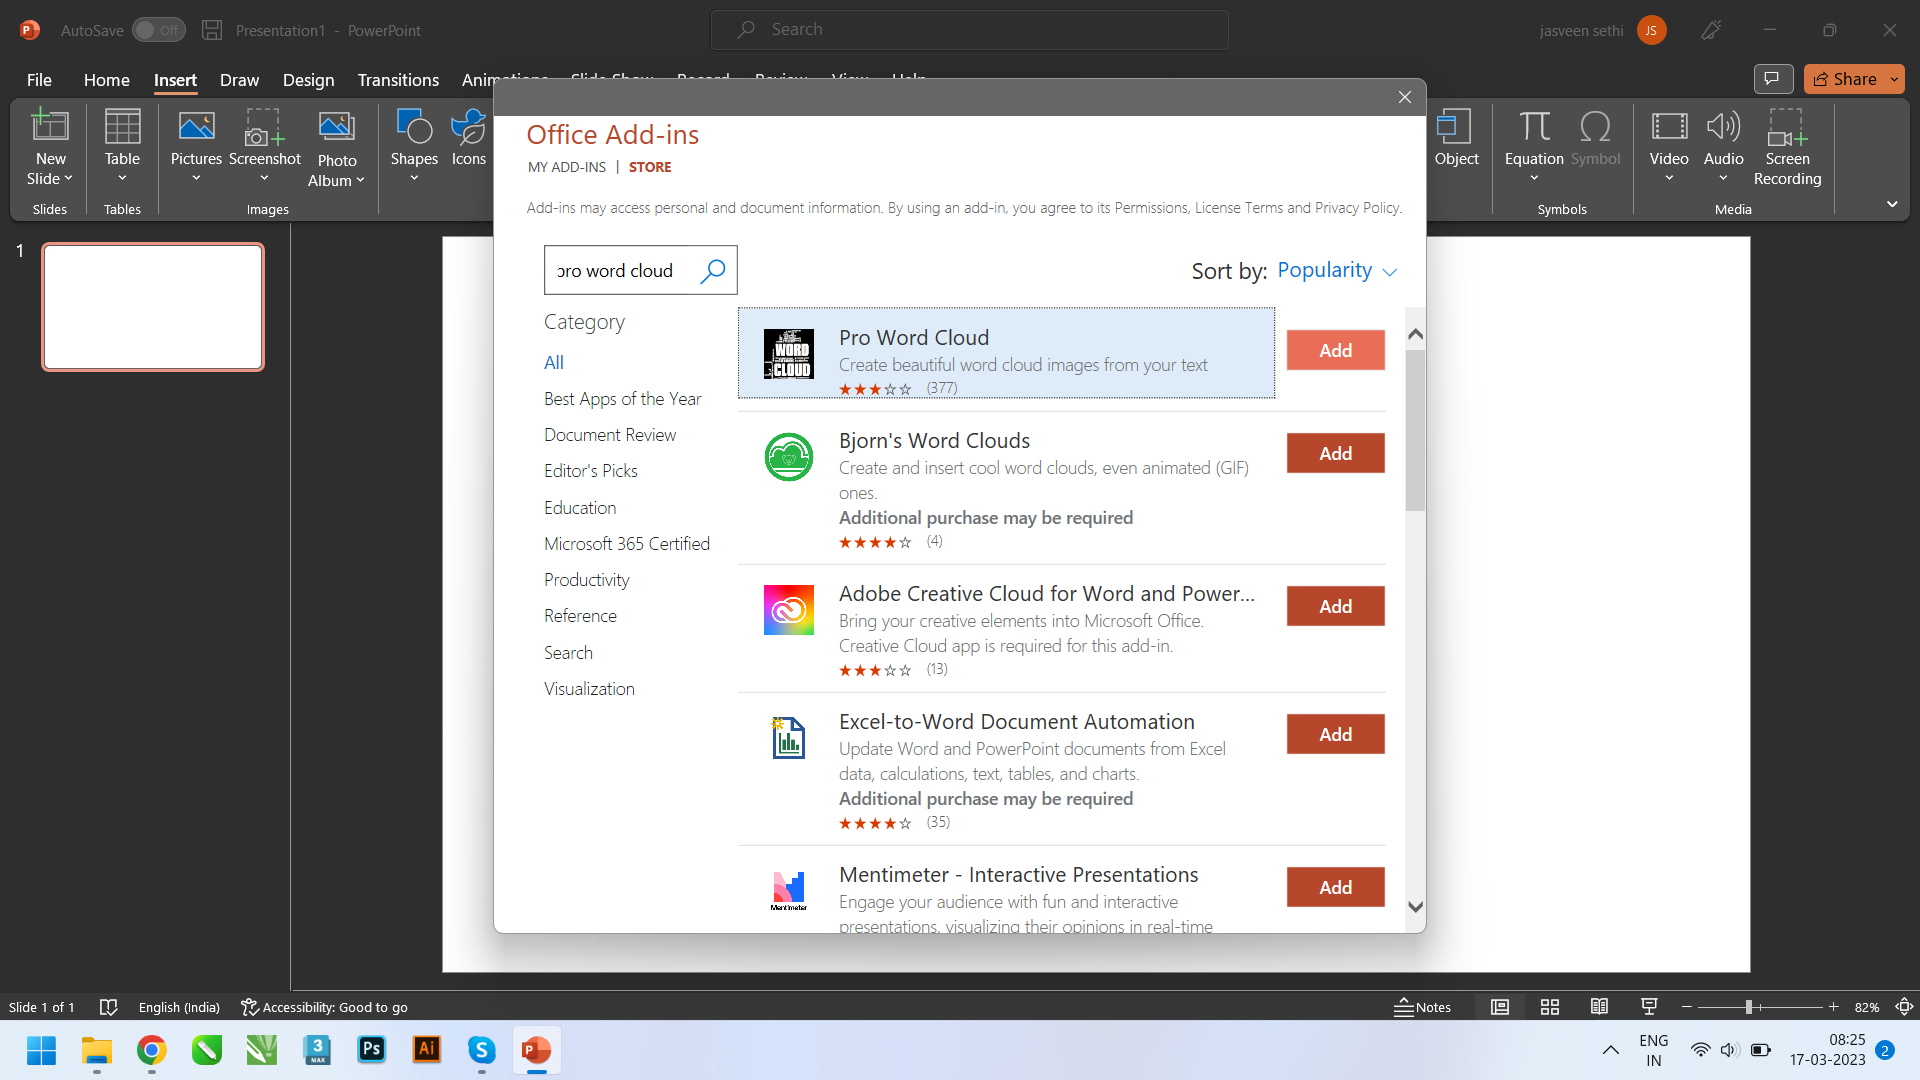Click the Bjorn's Word Clouds logo
The width and height of the screenshot is (1920, 1080).
[789, 457]
